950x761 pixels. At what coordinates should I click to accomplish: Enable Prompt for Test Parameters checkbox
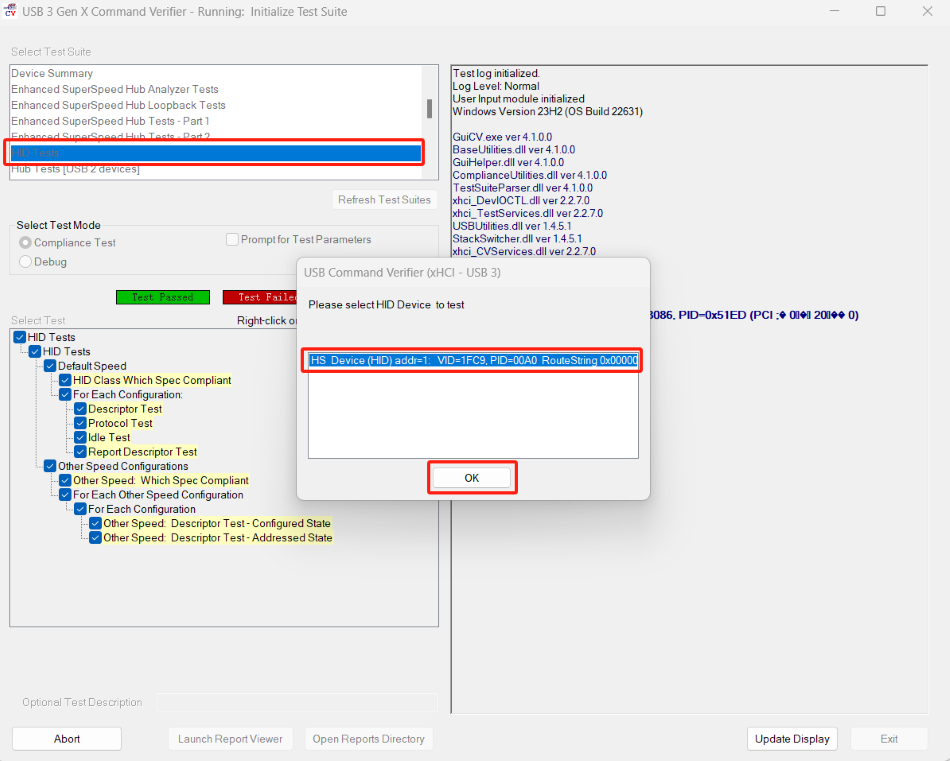coord(232,239)
